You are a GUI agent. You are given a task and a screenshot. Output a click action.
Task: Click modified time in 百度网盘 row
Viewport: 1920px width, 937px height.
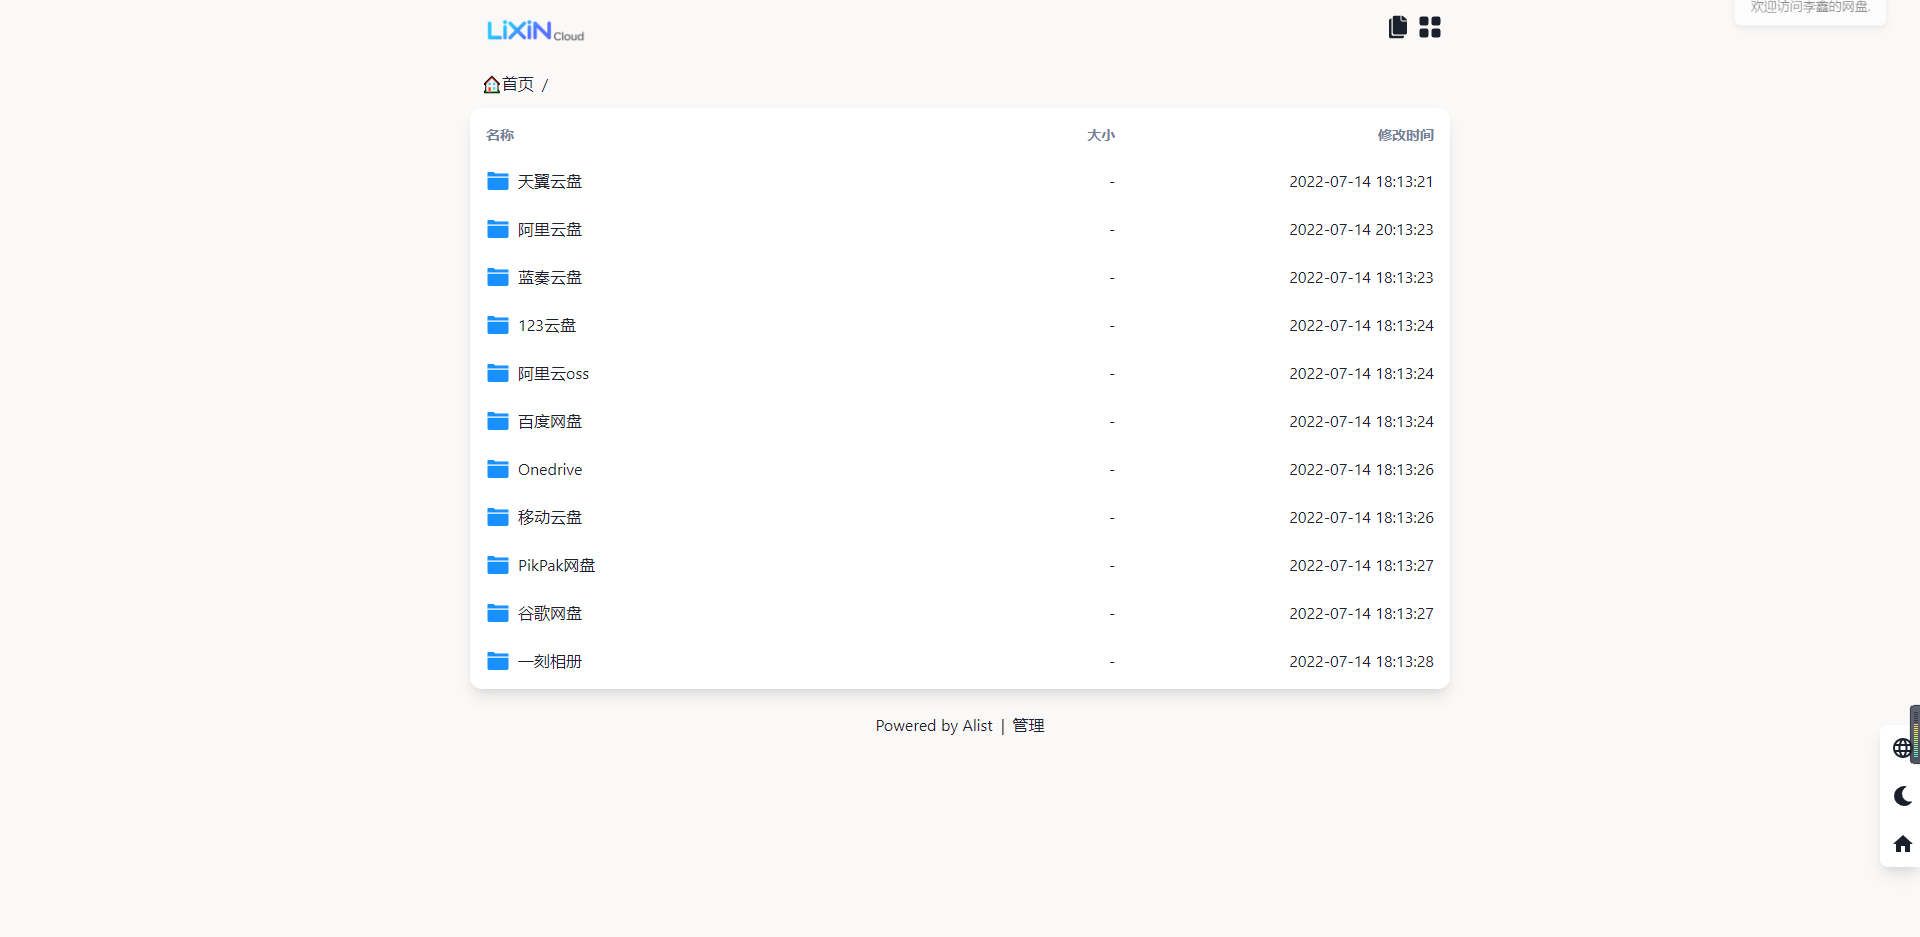(x=1361, y=422)
